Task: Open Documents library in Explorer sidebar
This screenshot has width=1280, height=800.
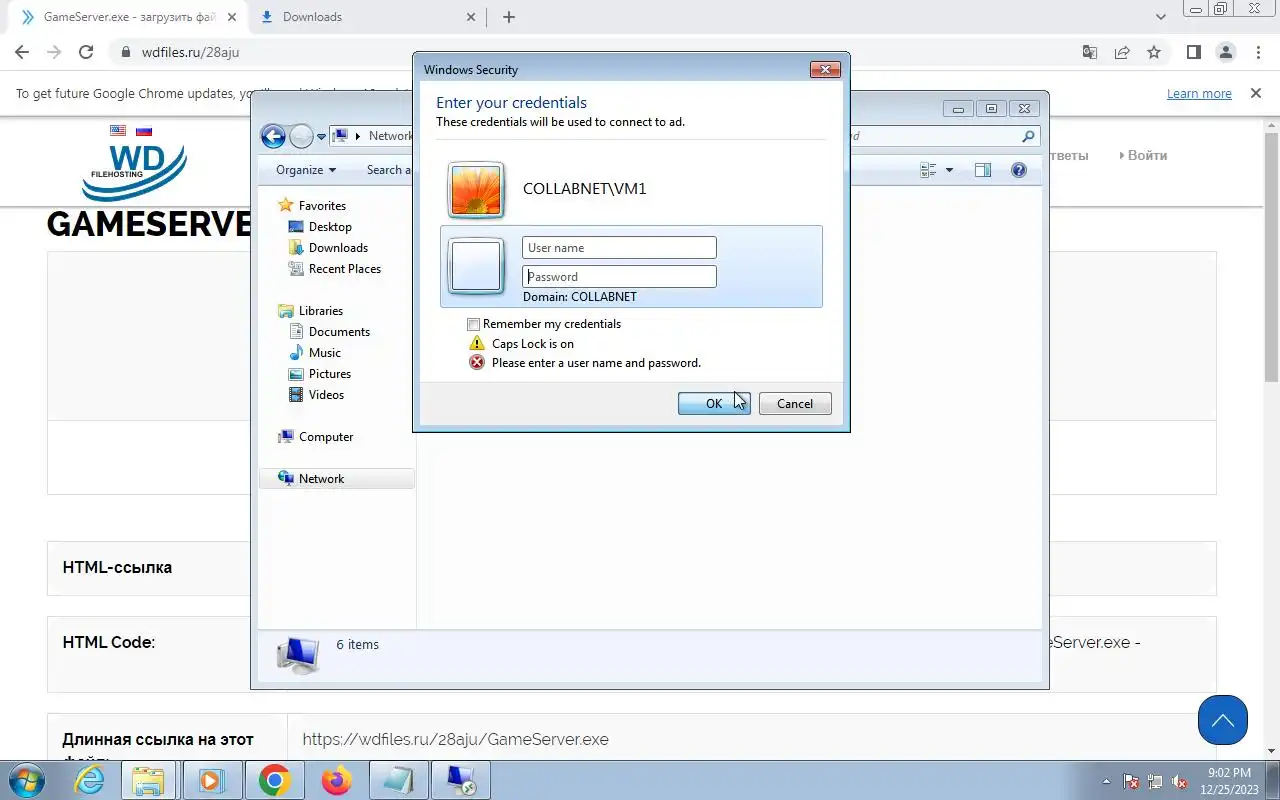Action: (x=339, y=331)
